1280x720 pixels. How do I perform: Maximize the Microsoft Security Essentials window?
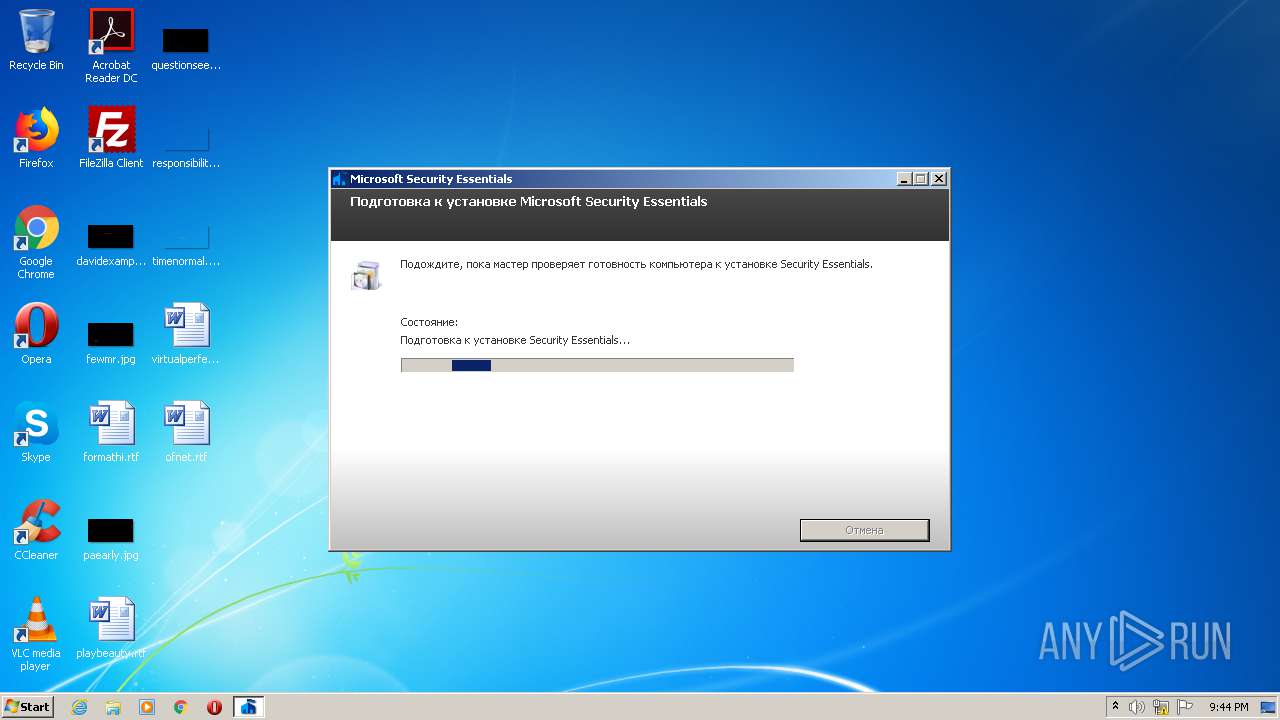pos(921,179)
